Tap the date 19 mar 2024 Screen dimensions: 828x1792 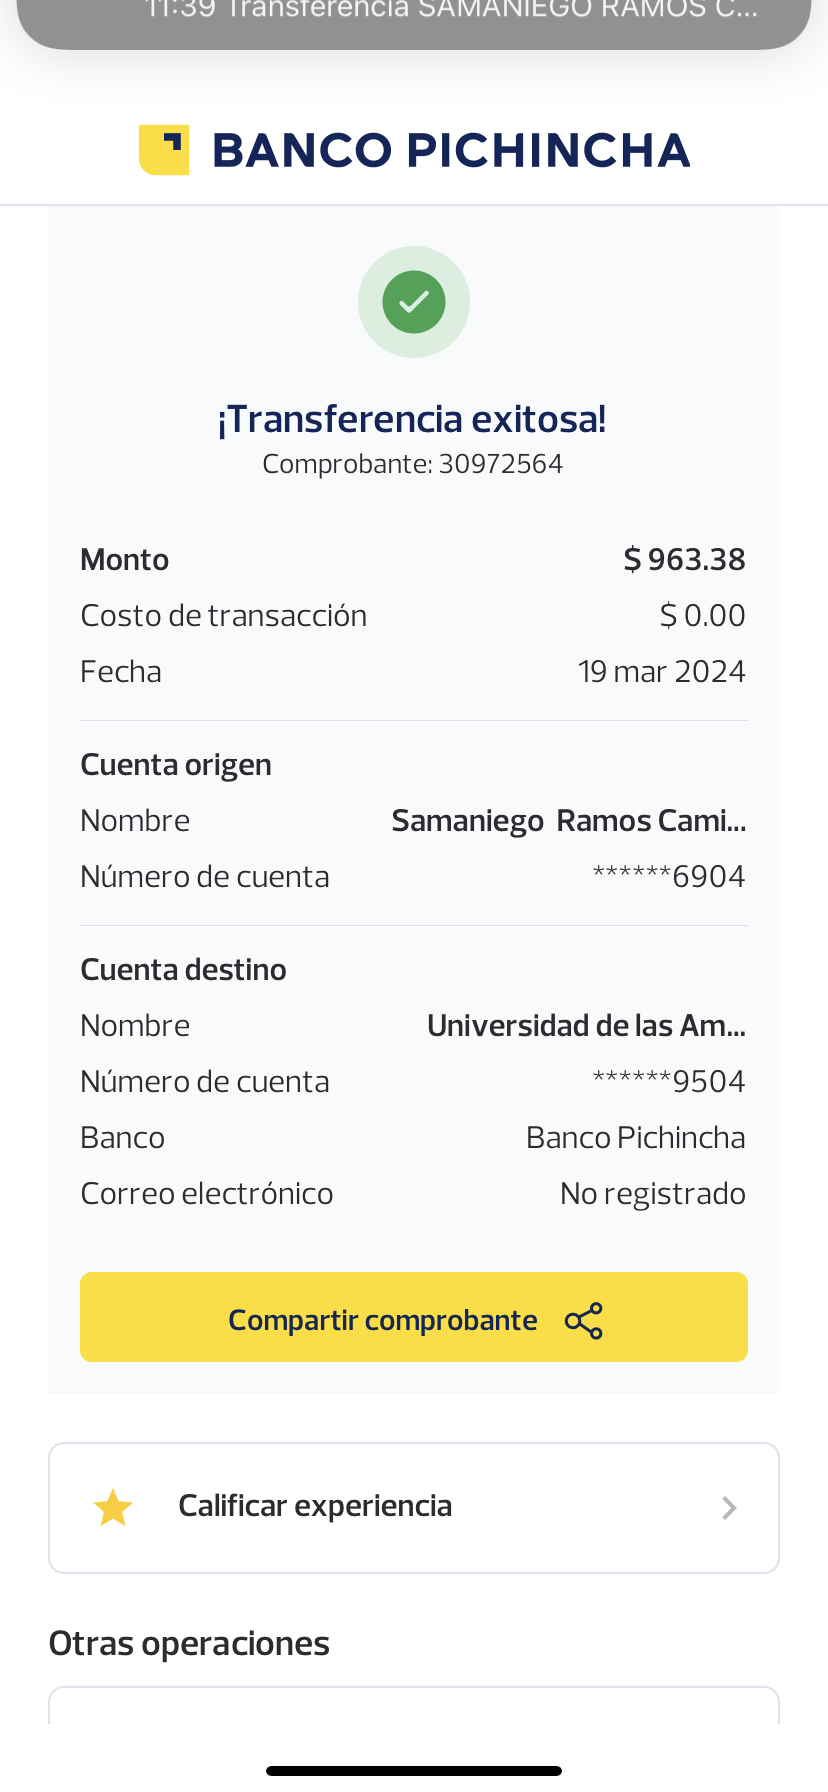[661, 672]
